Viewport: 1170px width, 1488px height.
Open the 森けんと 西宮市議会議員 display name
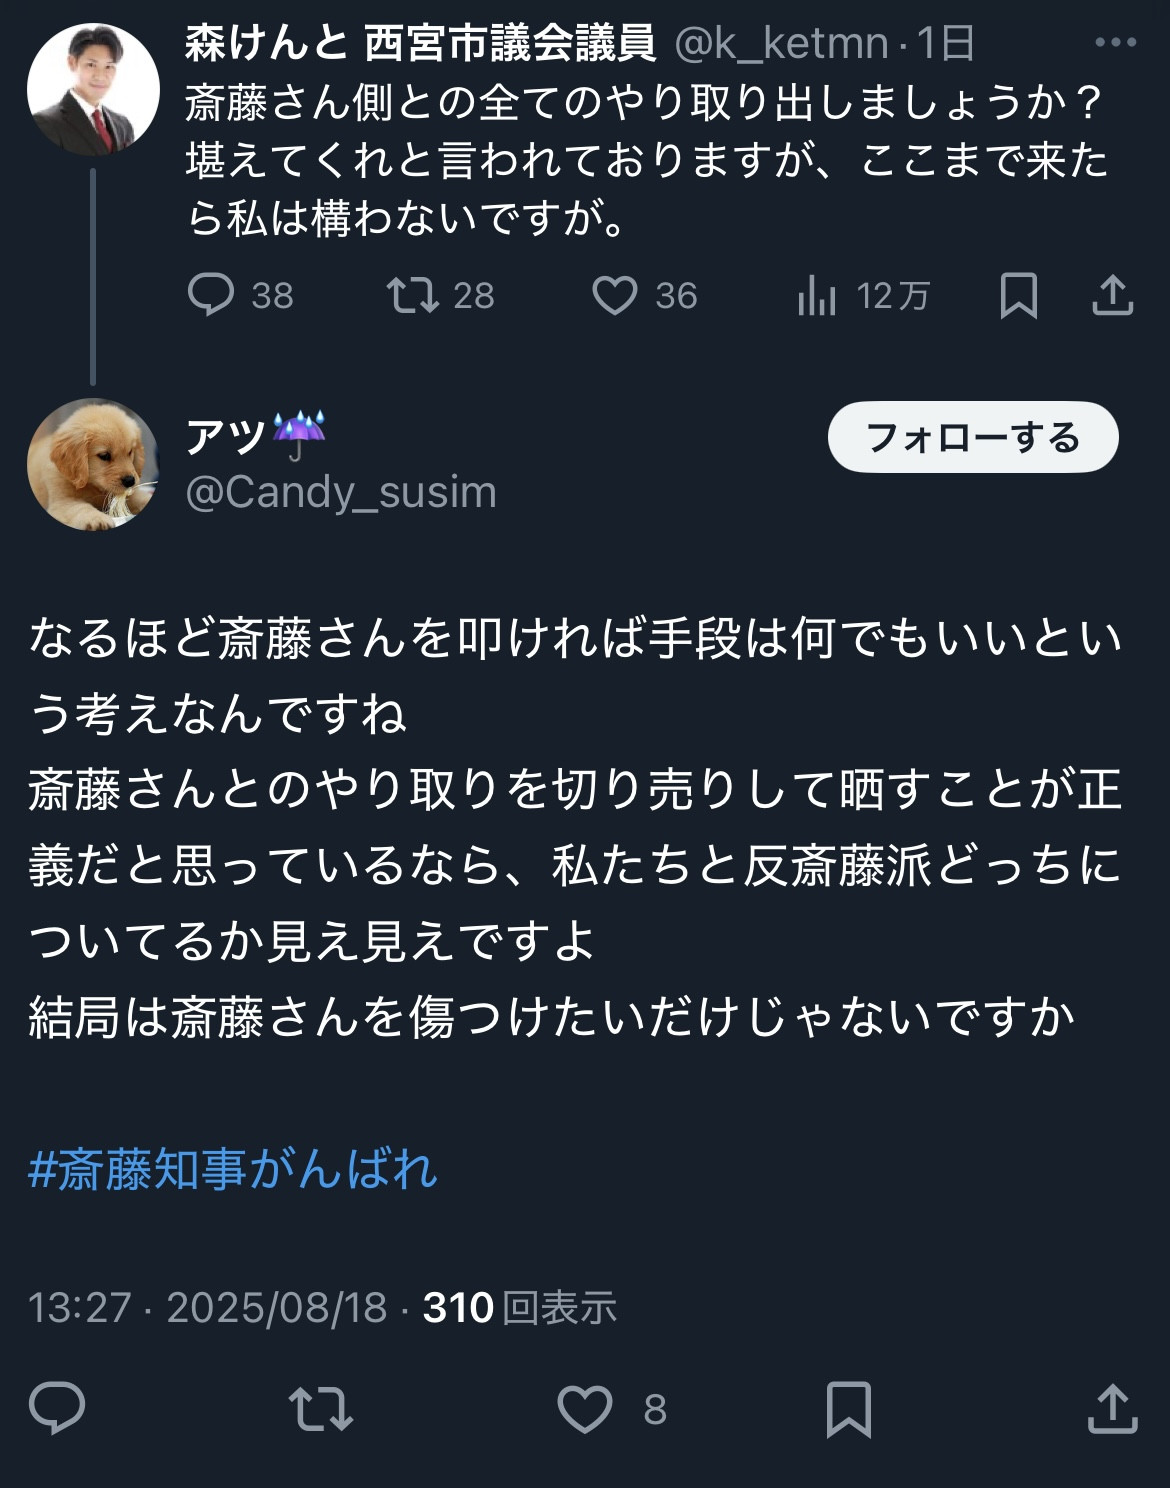tap(420, 43)
